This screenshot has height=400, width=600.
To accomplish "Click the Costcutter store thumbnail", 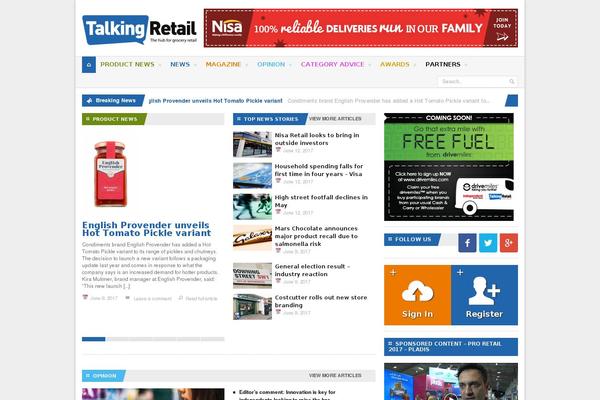I will 253,307.
